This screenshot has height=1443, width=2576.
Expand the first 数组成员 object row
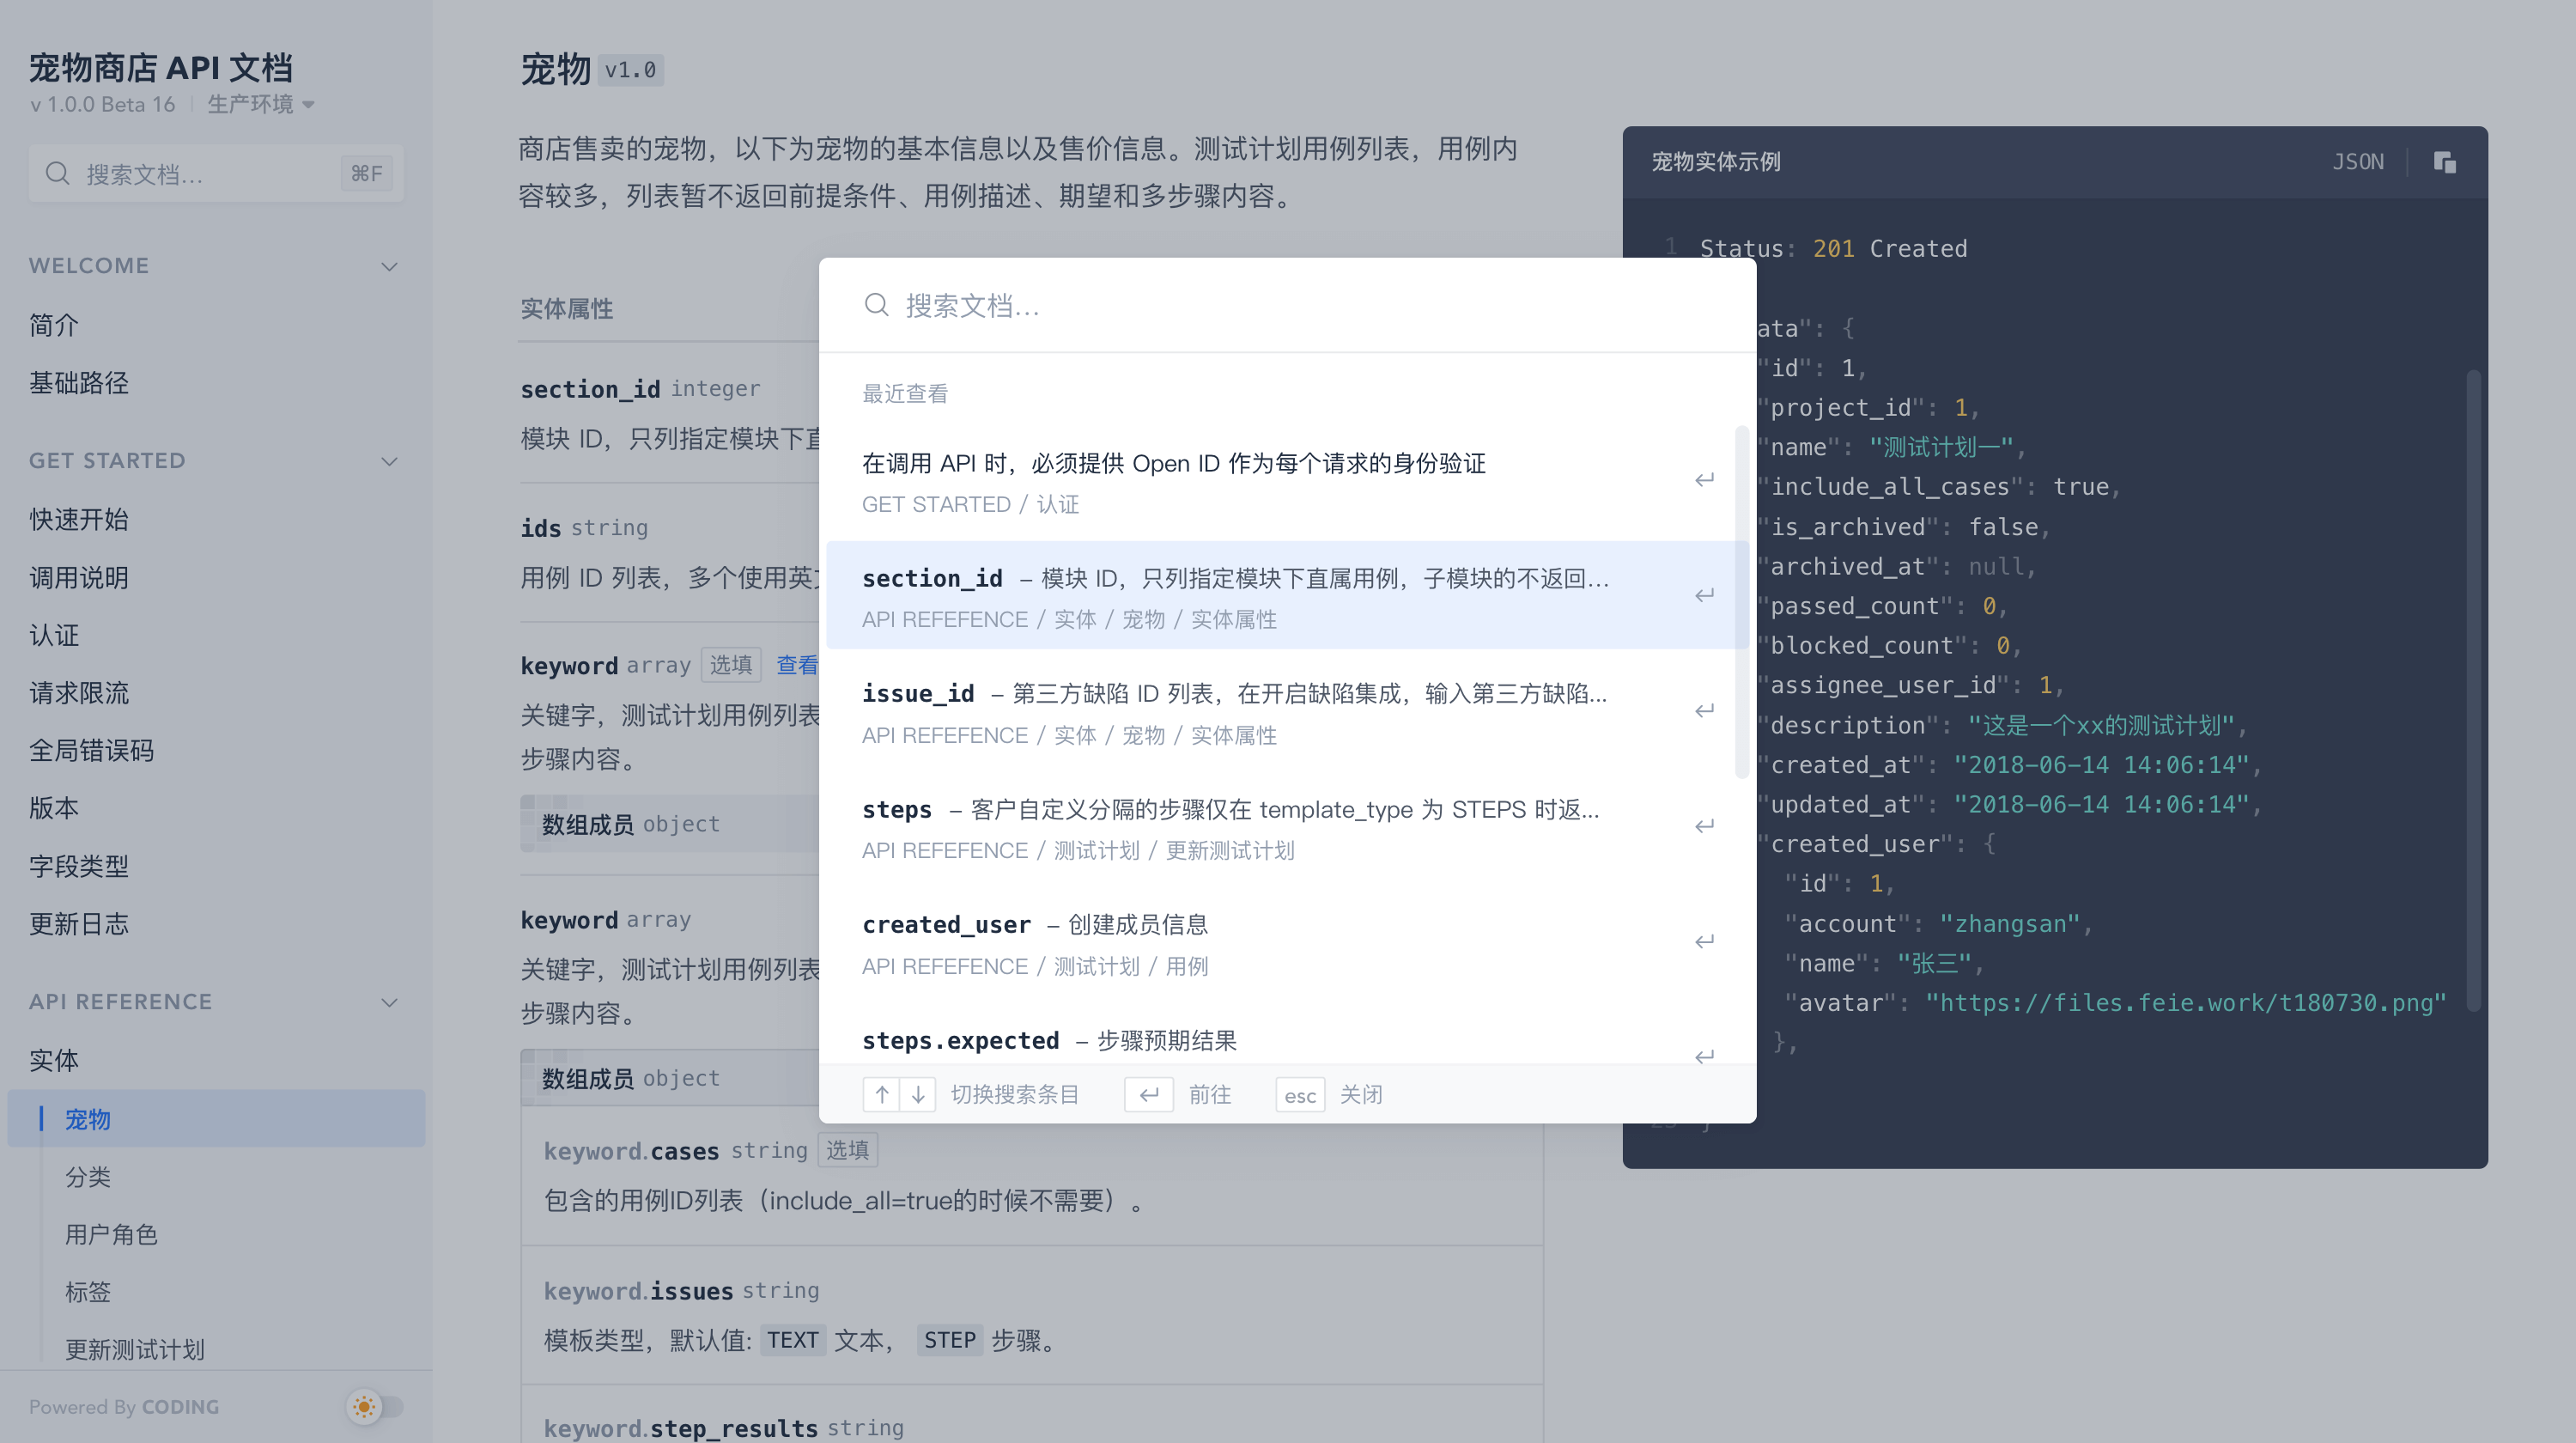click(670, 824)
